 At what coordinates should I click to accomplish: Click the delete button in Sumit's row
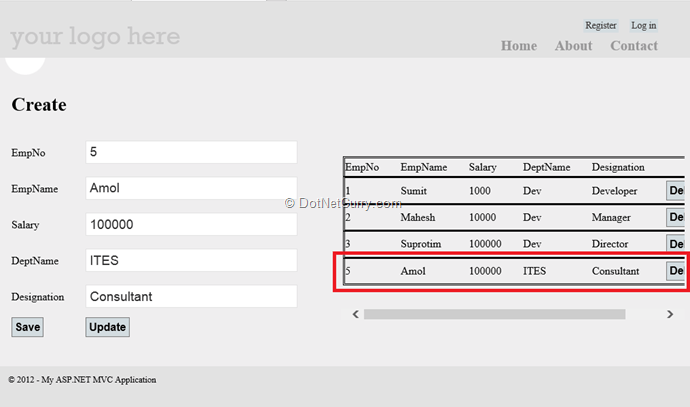(x=675, y=191)
